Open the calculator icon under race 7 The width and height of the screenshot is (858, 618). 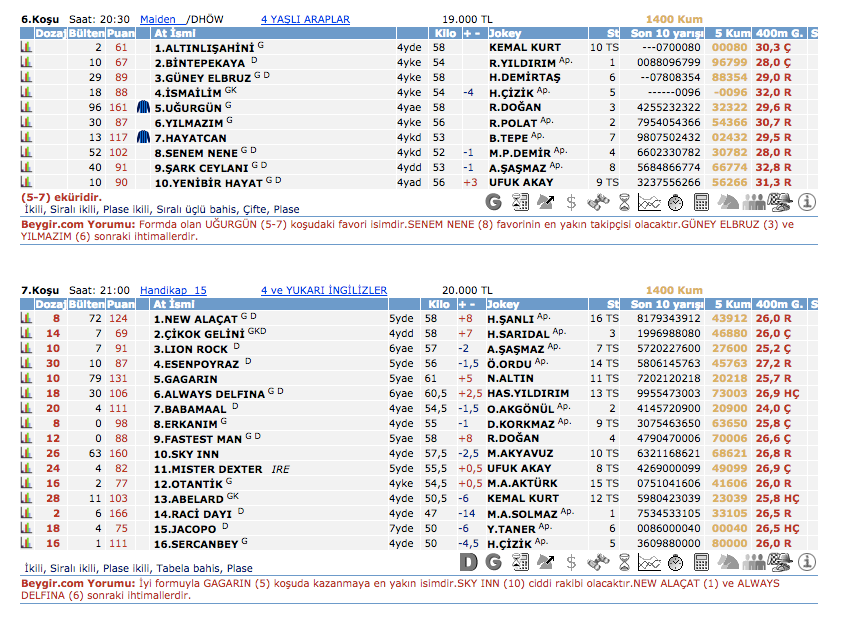[x=702, y=562]
